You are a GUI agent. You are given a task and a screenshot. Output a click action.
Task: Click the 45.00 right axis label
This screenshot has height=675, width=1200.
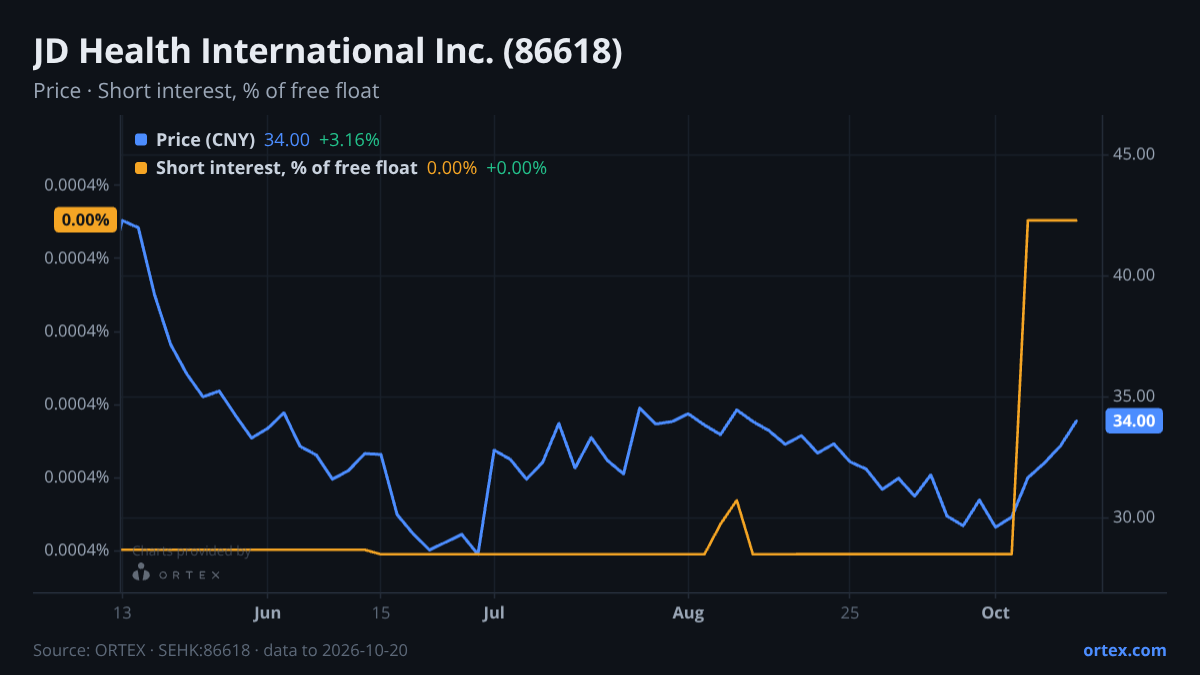tap(1134, 154)
